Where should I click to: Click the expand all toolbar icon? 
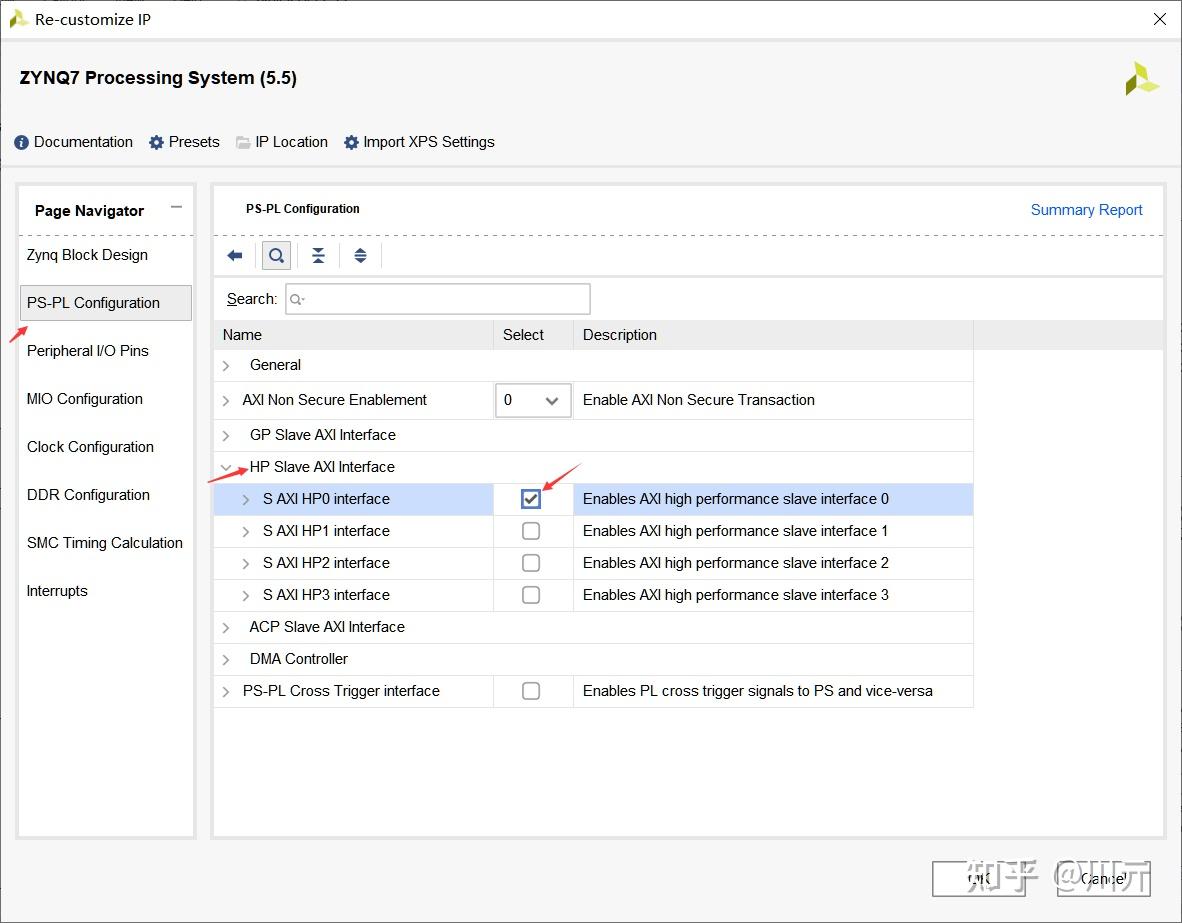(x=360, y=256)
